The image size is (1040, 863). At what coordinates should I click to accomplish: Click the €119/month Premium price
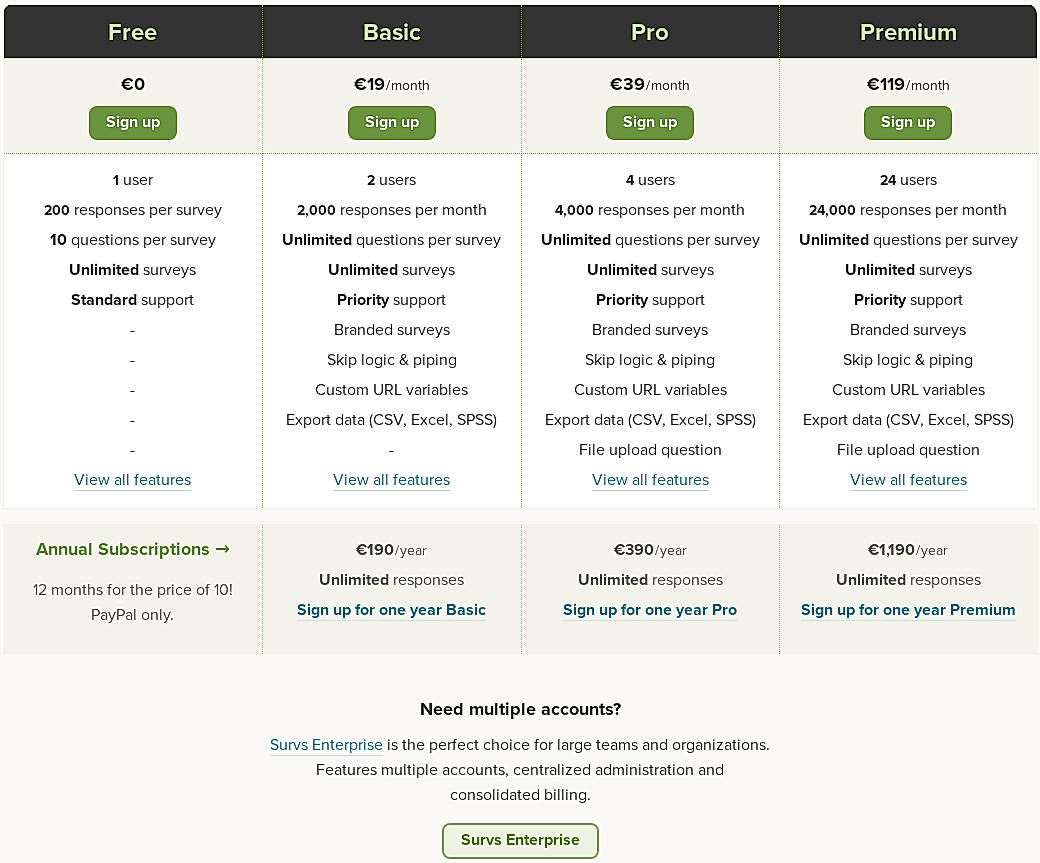click(908, 85)
